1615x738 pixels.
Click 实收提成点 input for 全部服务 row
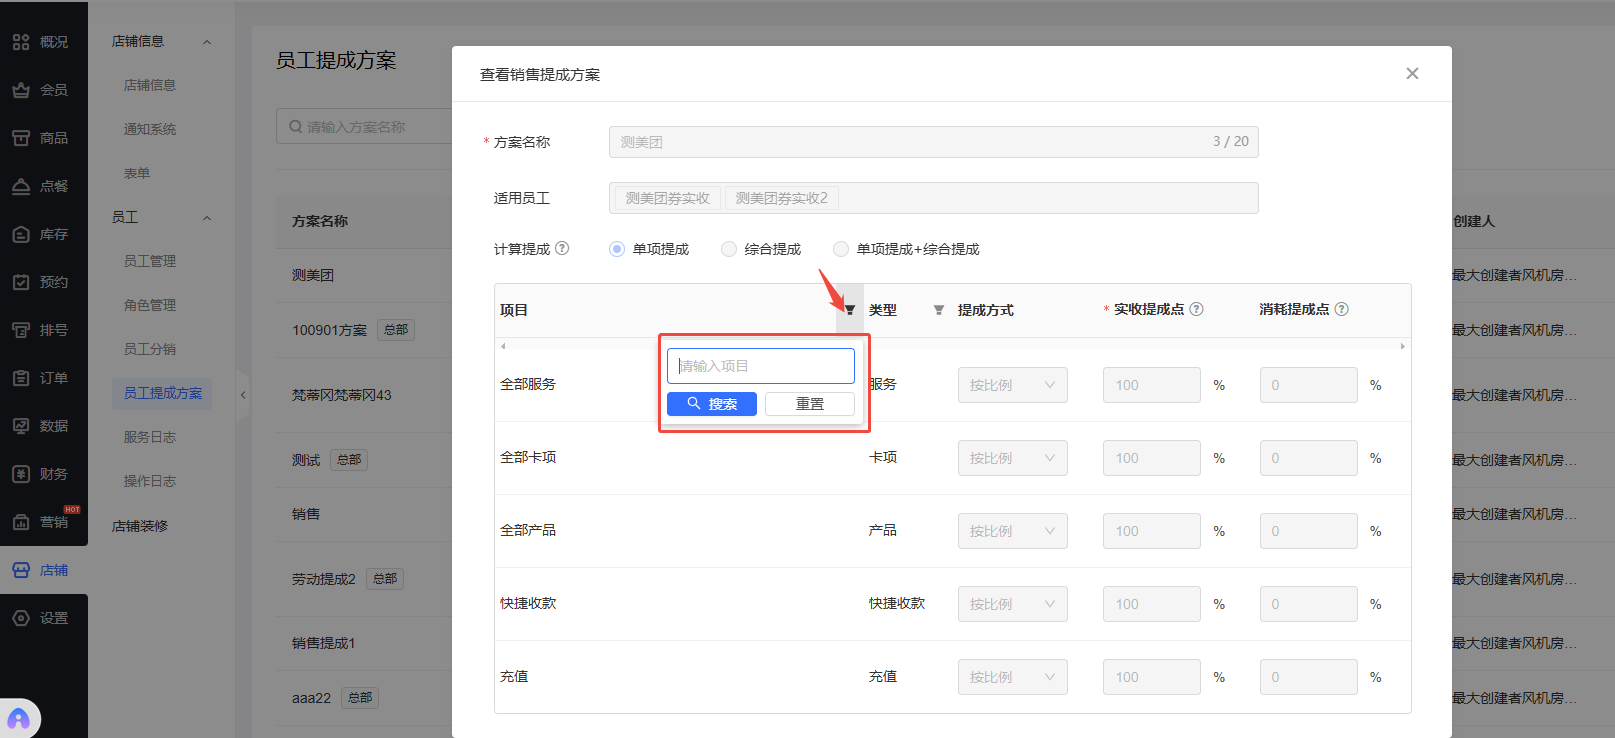[1152, 385]
